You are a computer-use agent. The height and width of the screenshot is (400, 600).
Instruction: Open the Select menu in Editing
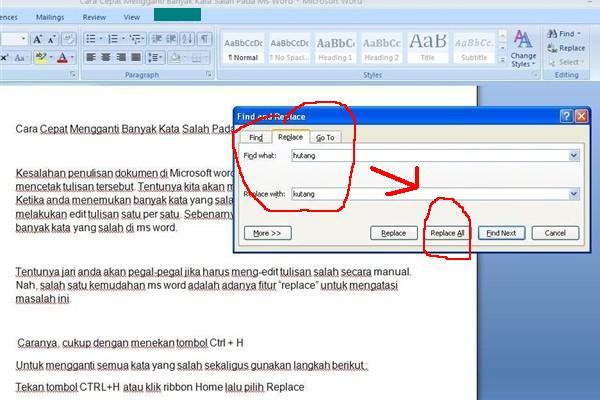(566, 62)
